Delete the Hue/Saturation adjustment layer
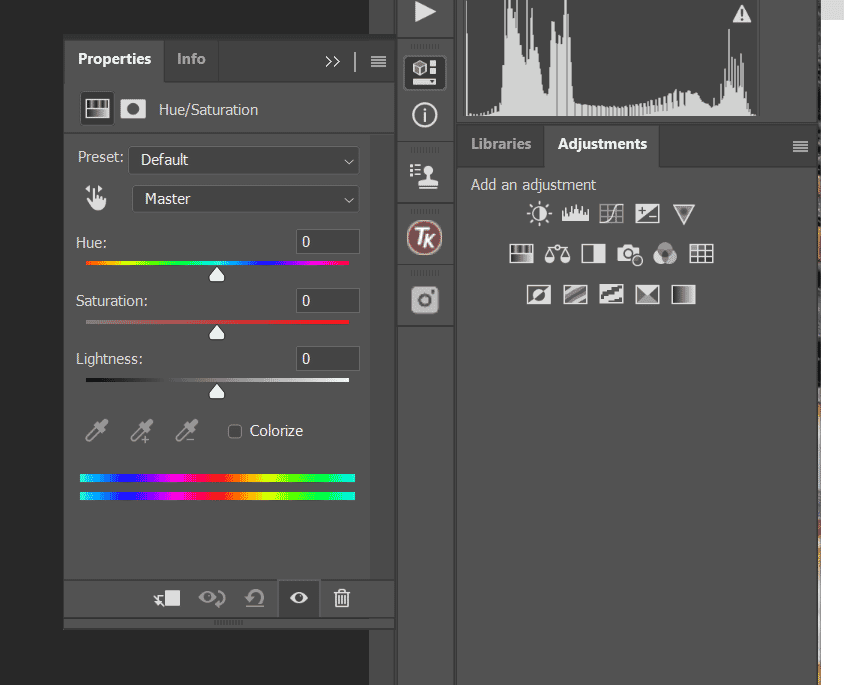 point(342,598)
